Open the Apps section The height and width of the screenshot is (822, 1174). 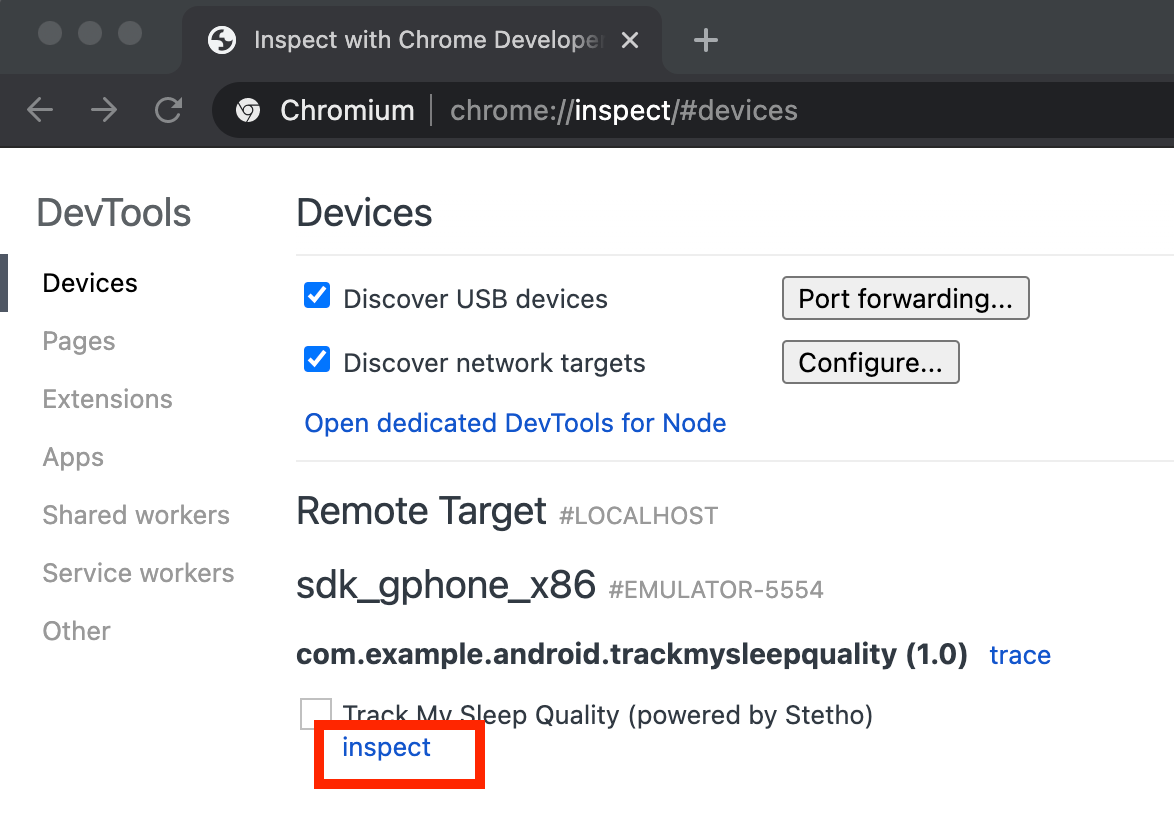coord(72,457)
